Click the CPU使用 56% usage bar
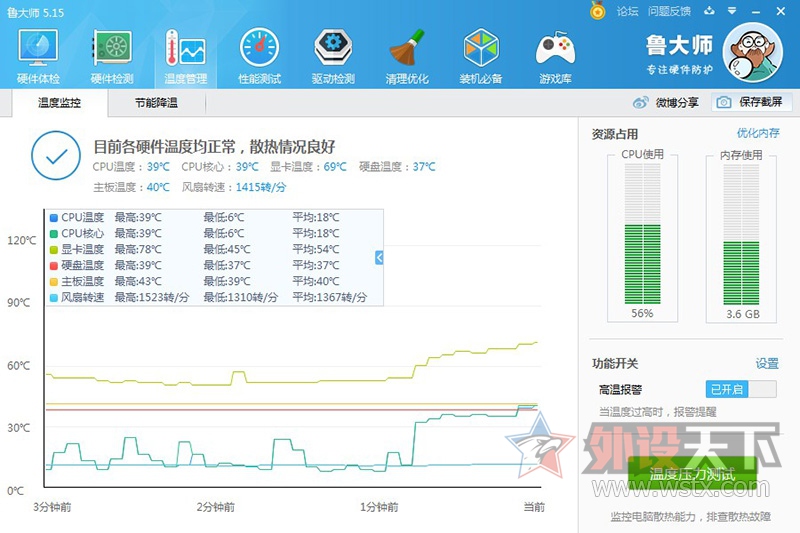The image size is (800, 533). click(642, 235)
